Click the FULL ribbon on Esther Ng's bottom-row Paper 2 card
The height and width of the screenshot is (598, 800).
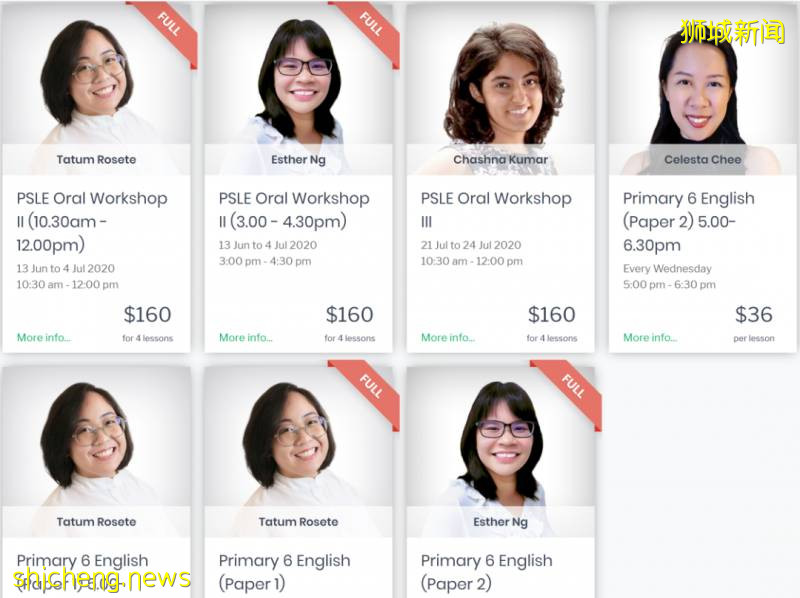point(572,387)
